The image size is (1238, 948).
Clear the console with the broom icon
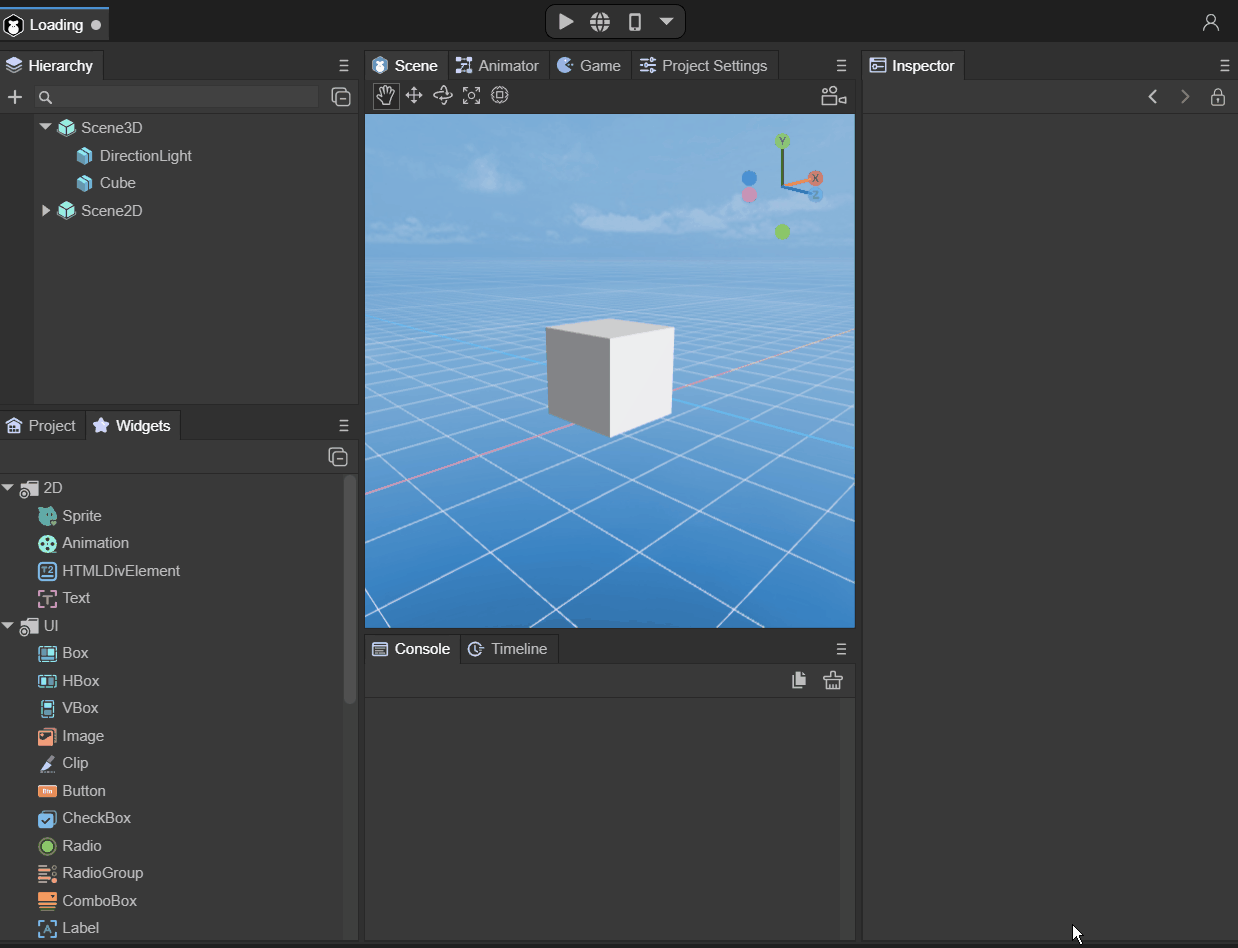pos(833,680)
